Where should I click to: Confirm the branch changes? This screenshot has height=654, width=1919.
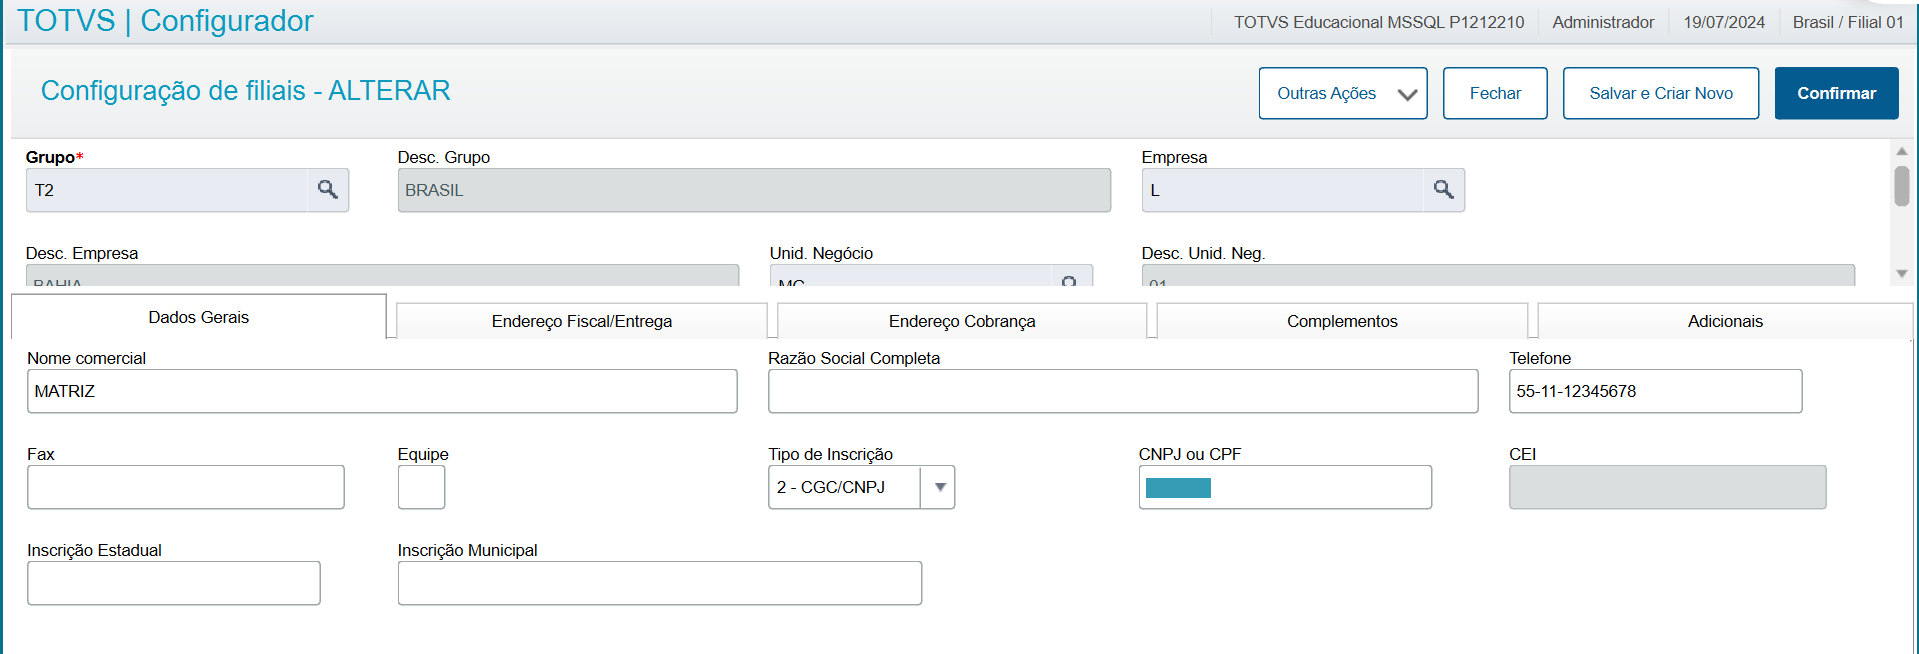click(x=1836, y=93)
